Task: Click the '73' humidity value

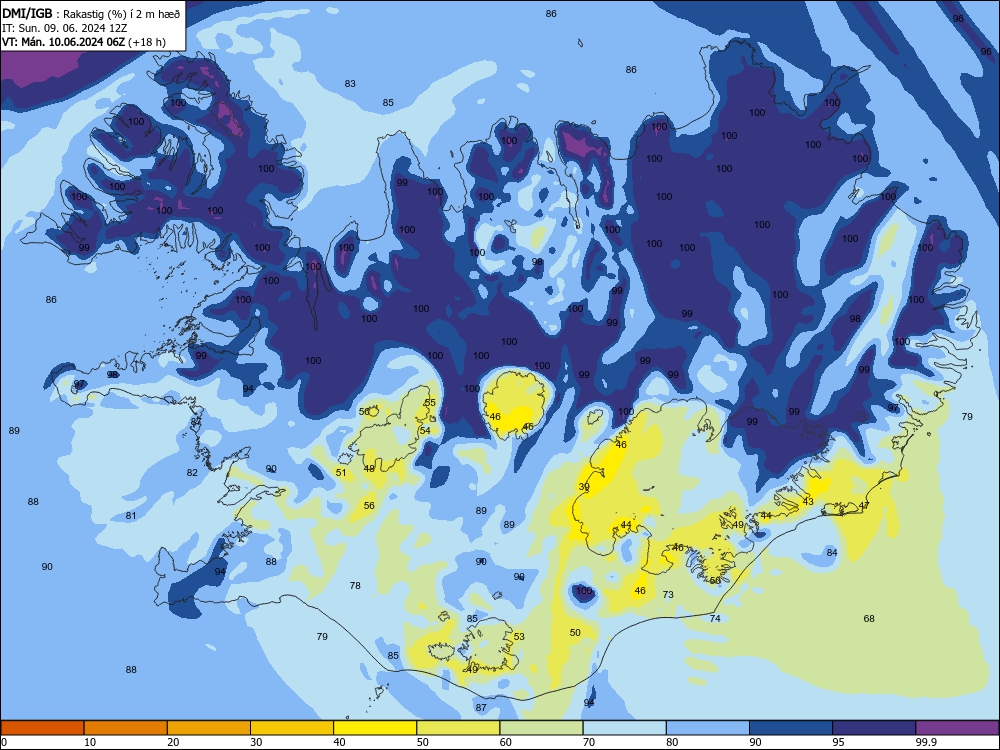Action: 668,594
